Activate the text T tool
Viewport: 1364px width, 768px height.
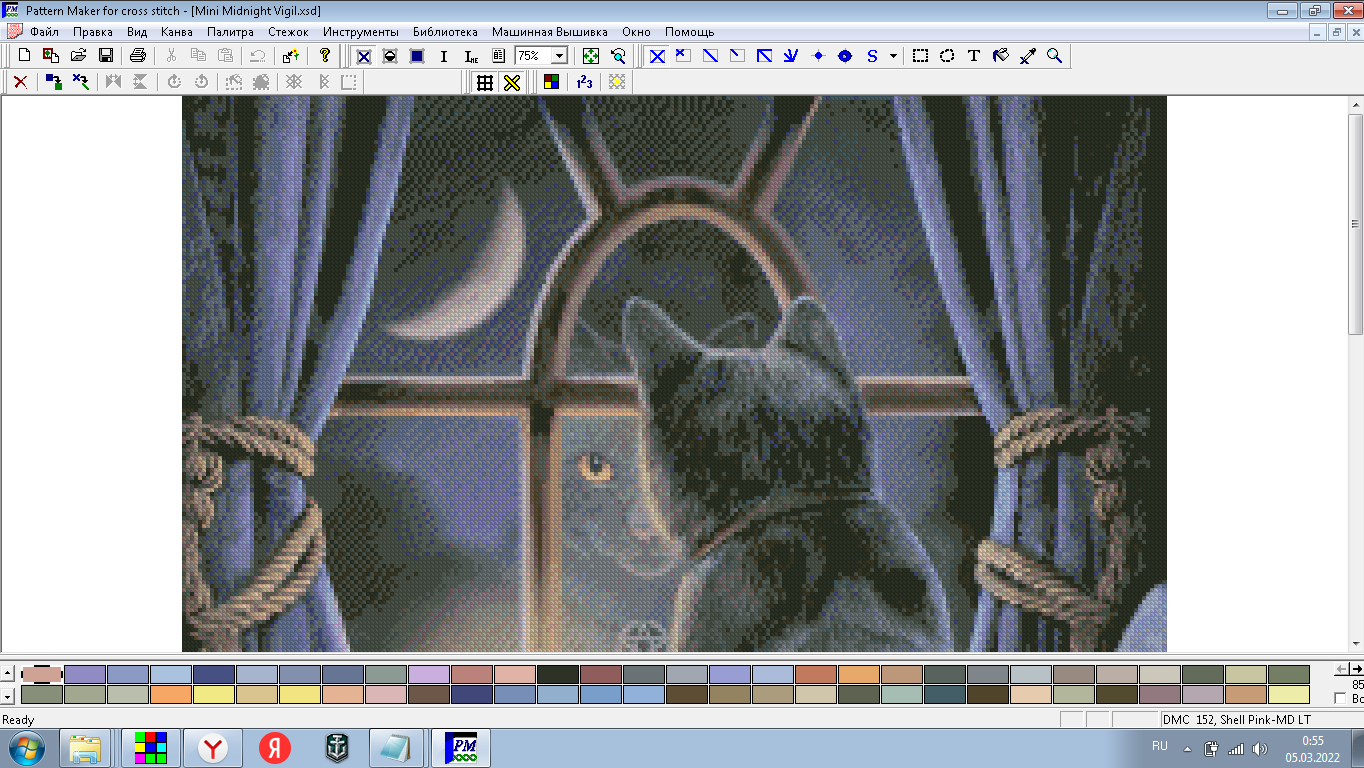click(974, 56)
